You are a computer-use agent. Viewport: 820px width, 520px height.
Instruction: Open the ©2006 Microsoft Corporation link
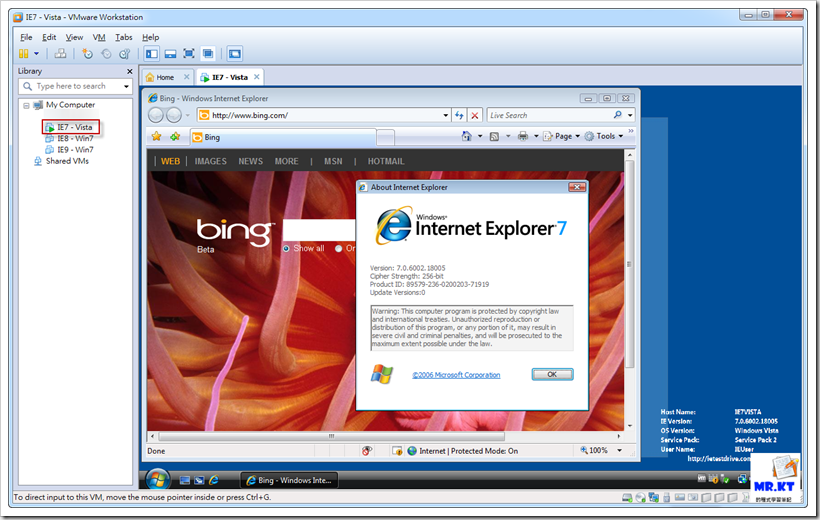[456, 375]
